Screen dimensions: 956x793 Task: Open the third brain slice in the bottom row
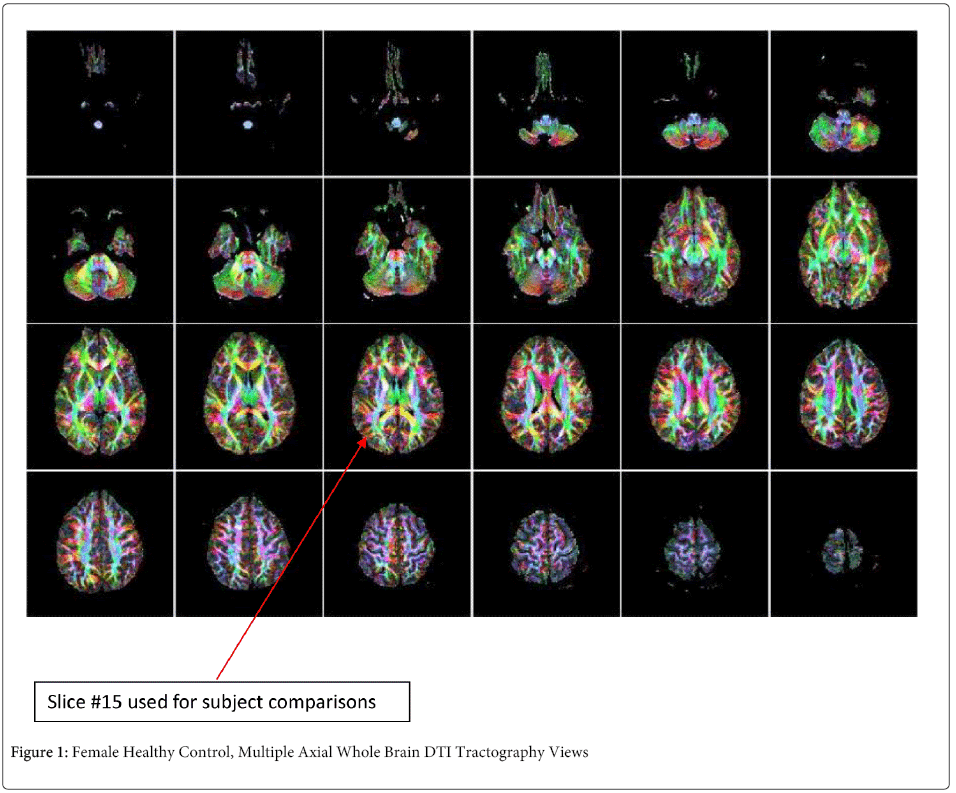pos(397,543)
